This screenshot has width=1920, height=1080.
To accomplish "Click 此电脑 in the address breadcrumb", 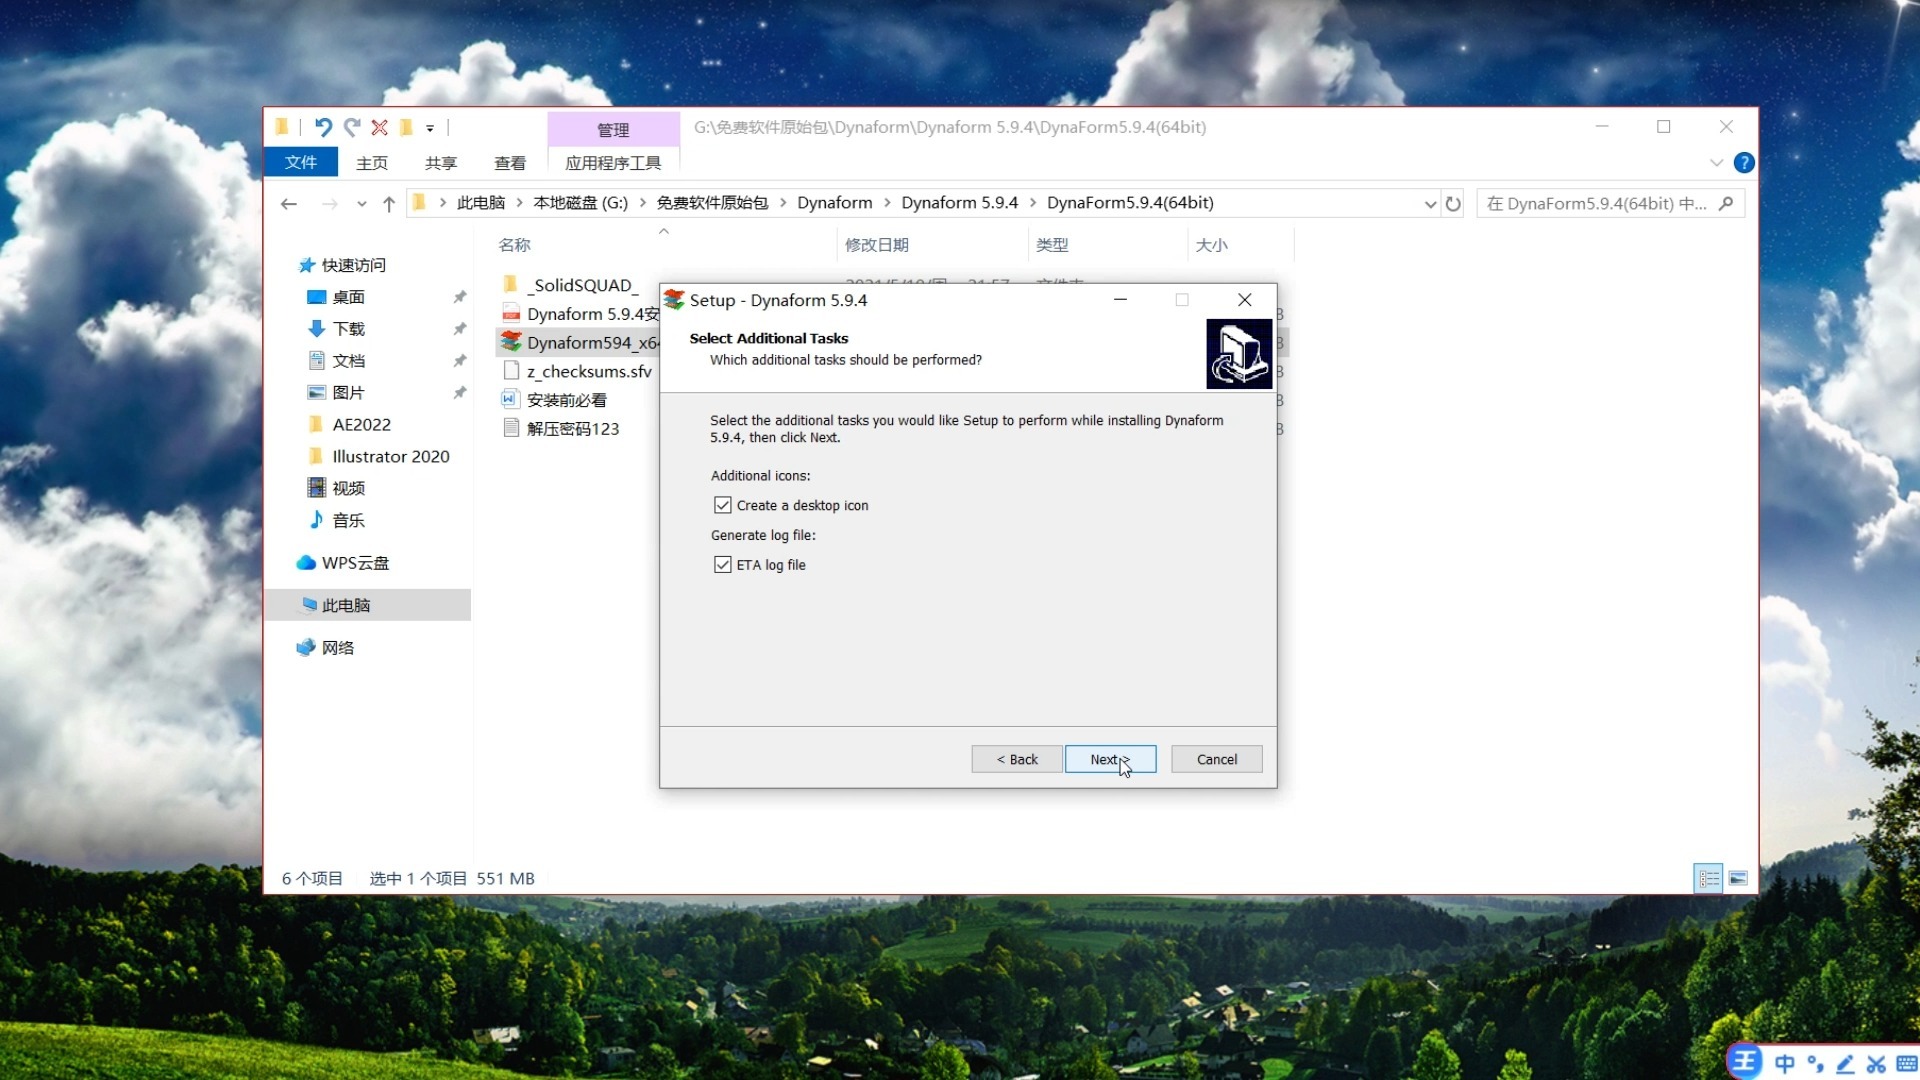I will pyautogui.click(x=481, y=203).
